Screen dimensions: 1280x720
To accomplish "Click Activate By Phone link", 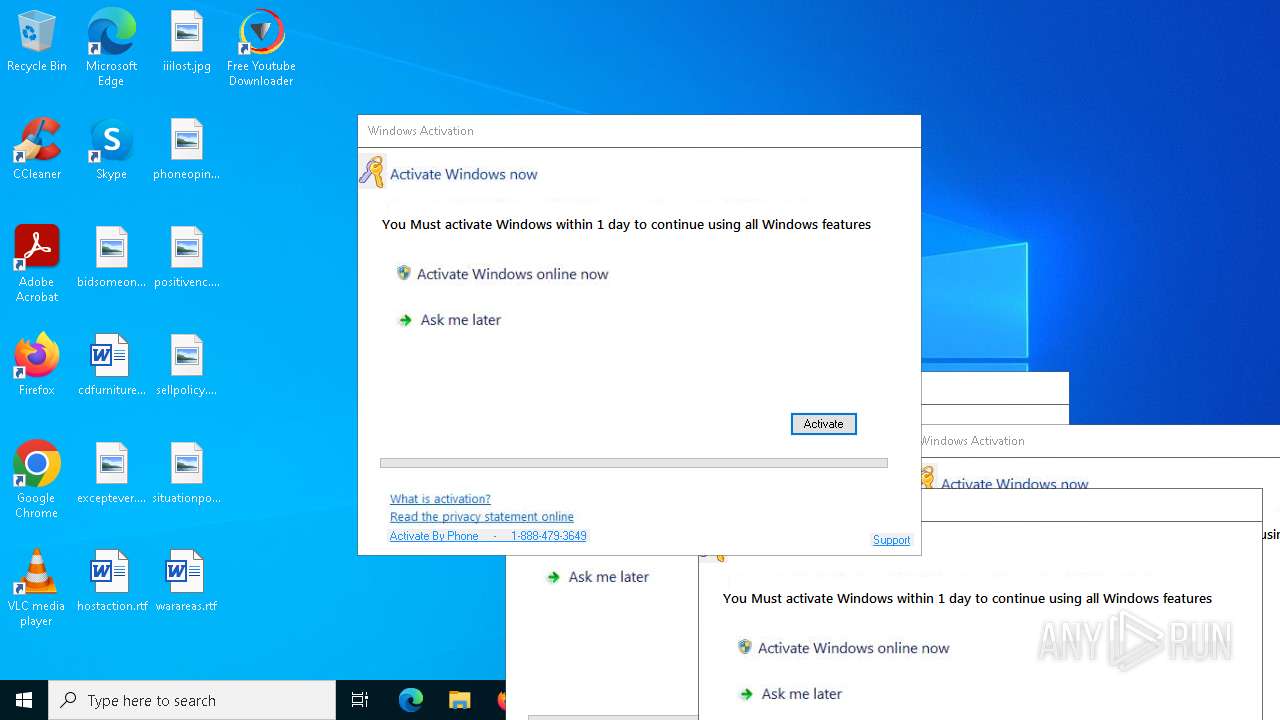I will (488, 536).
